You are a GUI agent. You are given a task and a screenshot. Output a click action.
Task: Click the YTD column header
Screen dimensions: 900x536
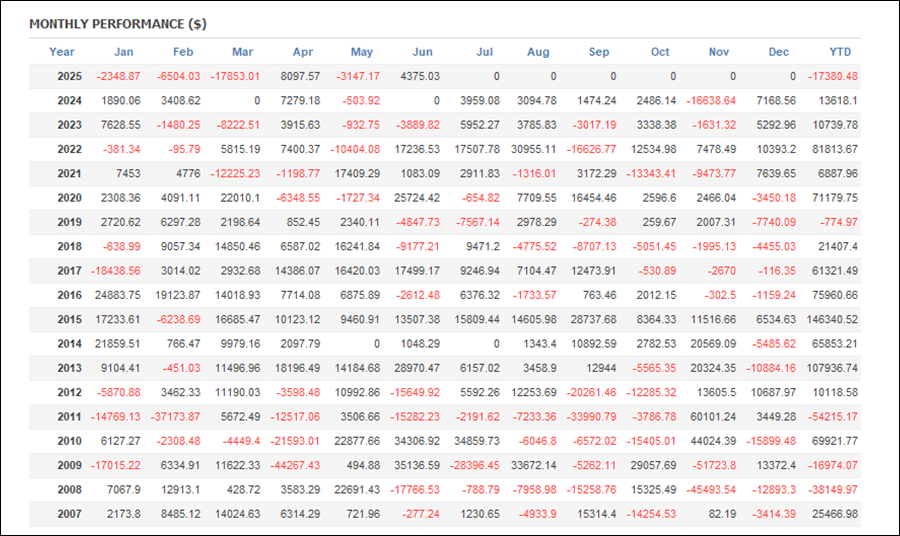pos(840,52)
